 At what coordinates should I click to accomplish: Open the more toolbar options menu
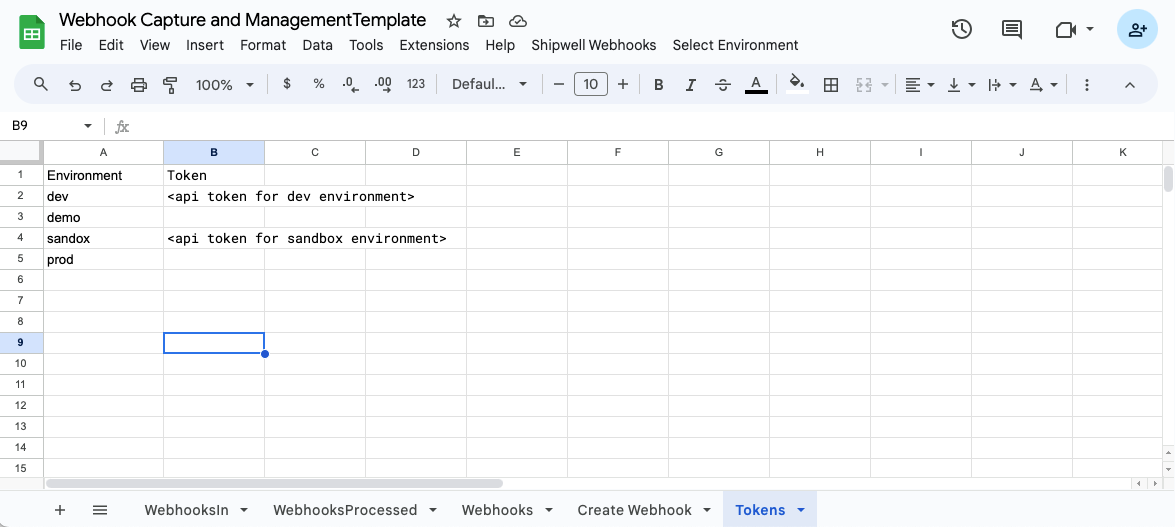[x=1087, y=85]
